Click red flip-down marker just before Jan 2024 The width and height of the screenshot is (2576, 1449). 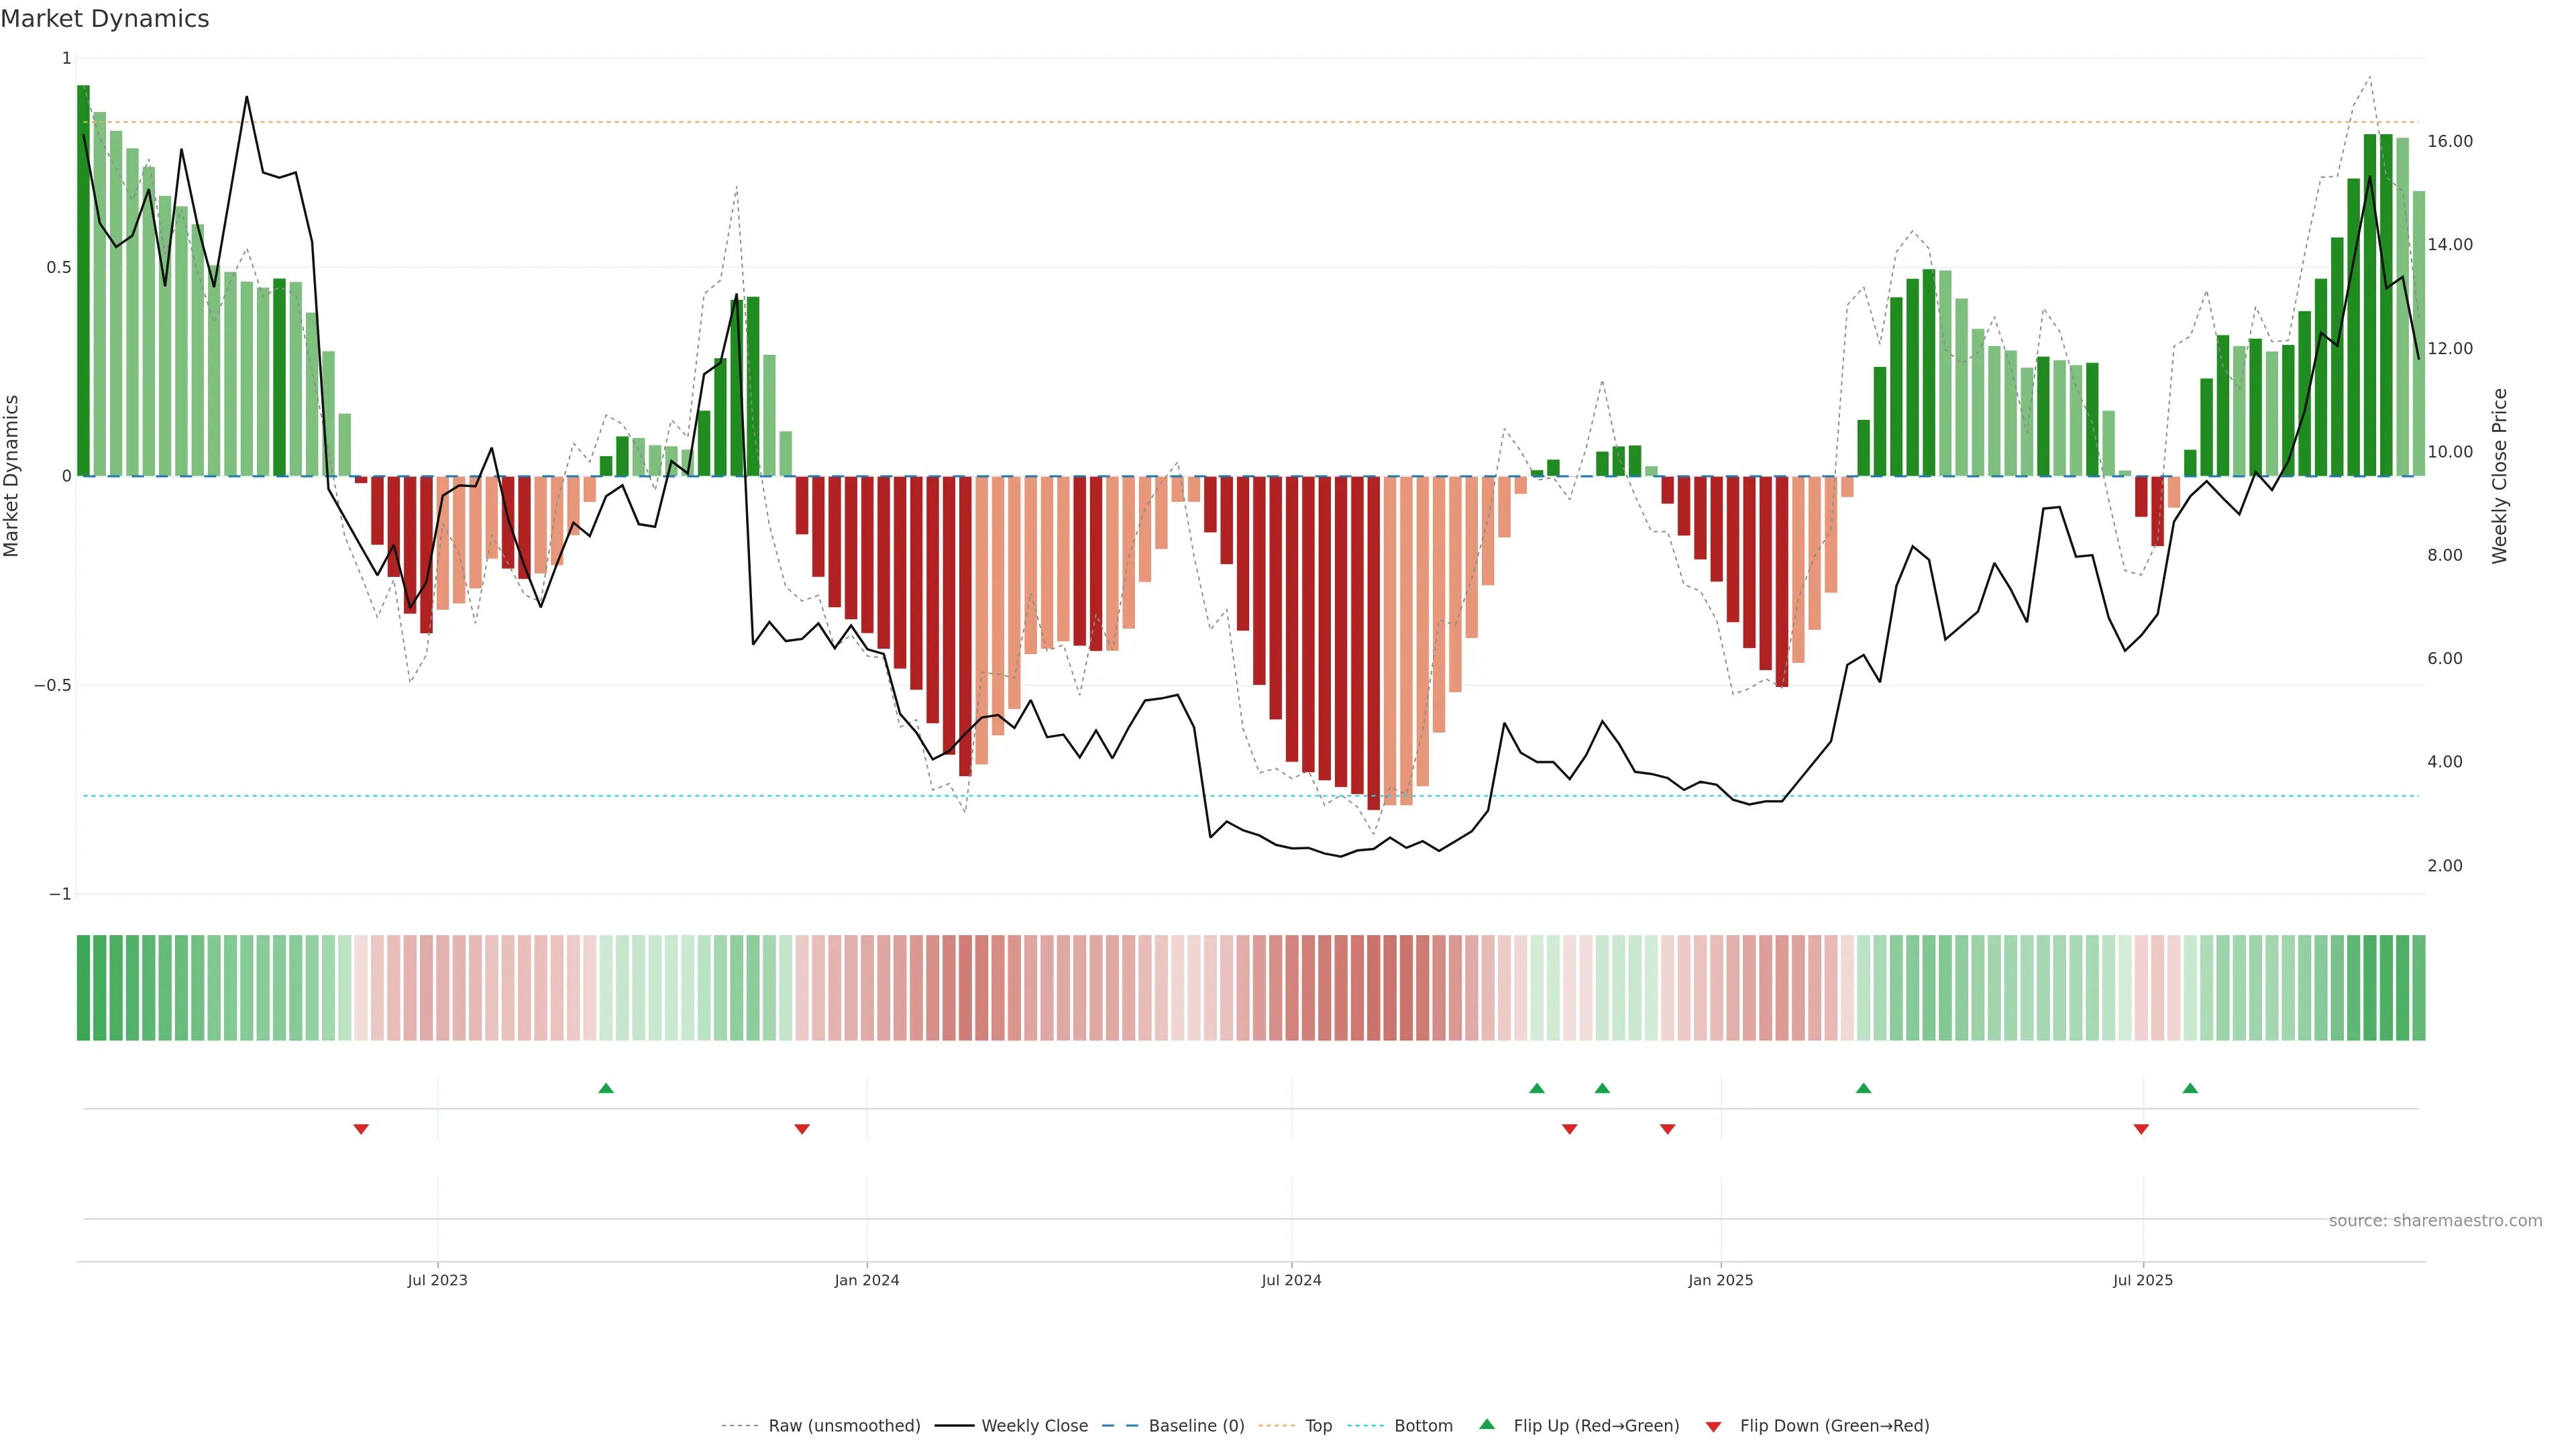802,1129
